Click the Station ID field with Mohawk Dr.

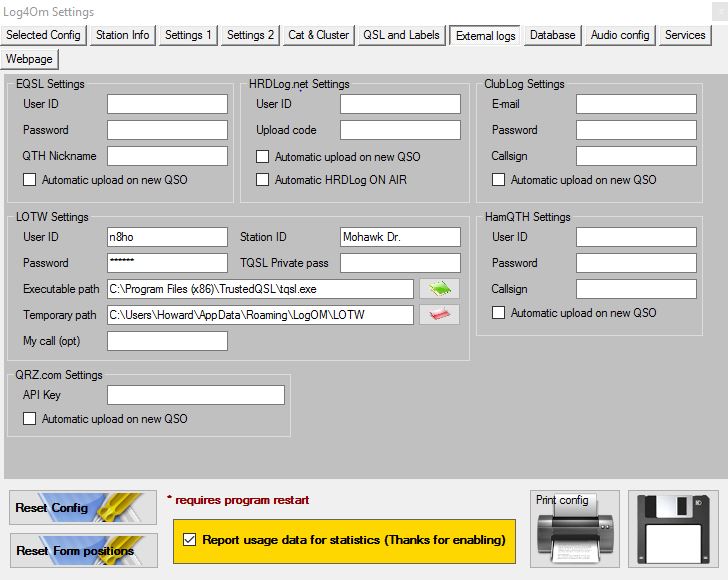[400, 237]
